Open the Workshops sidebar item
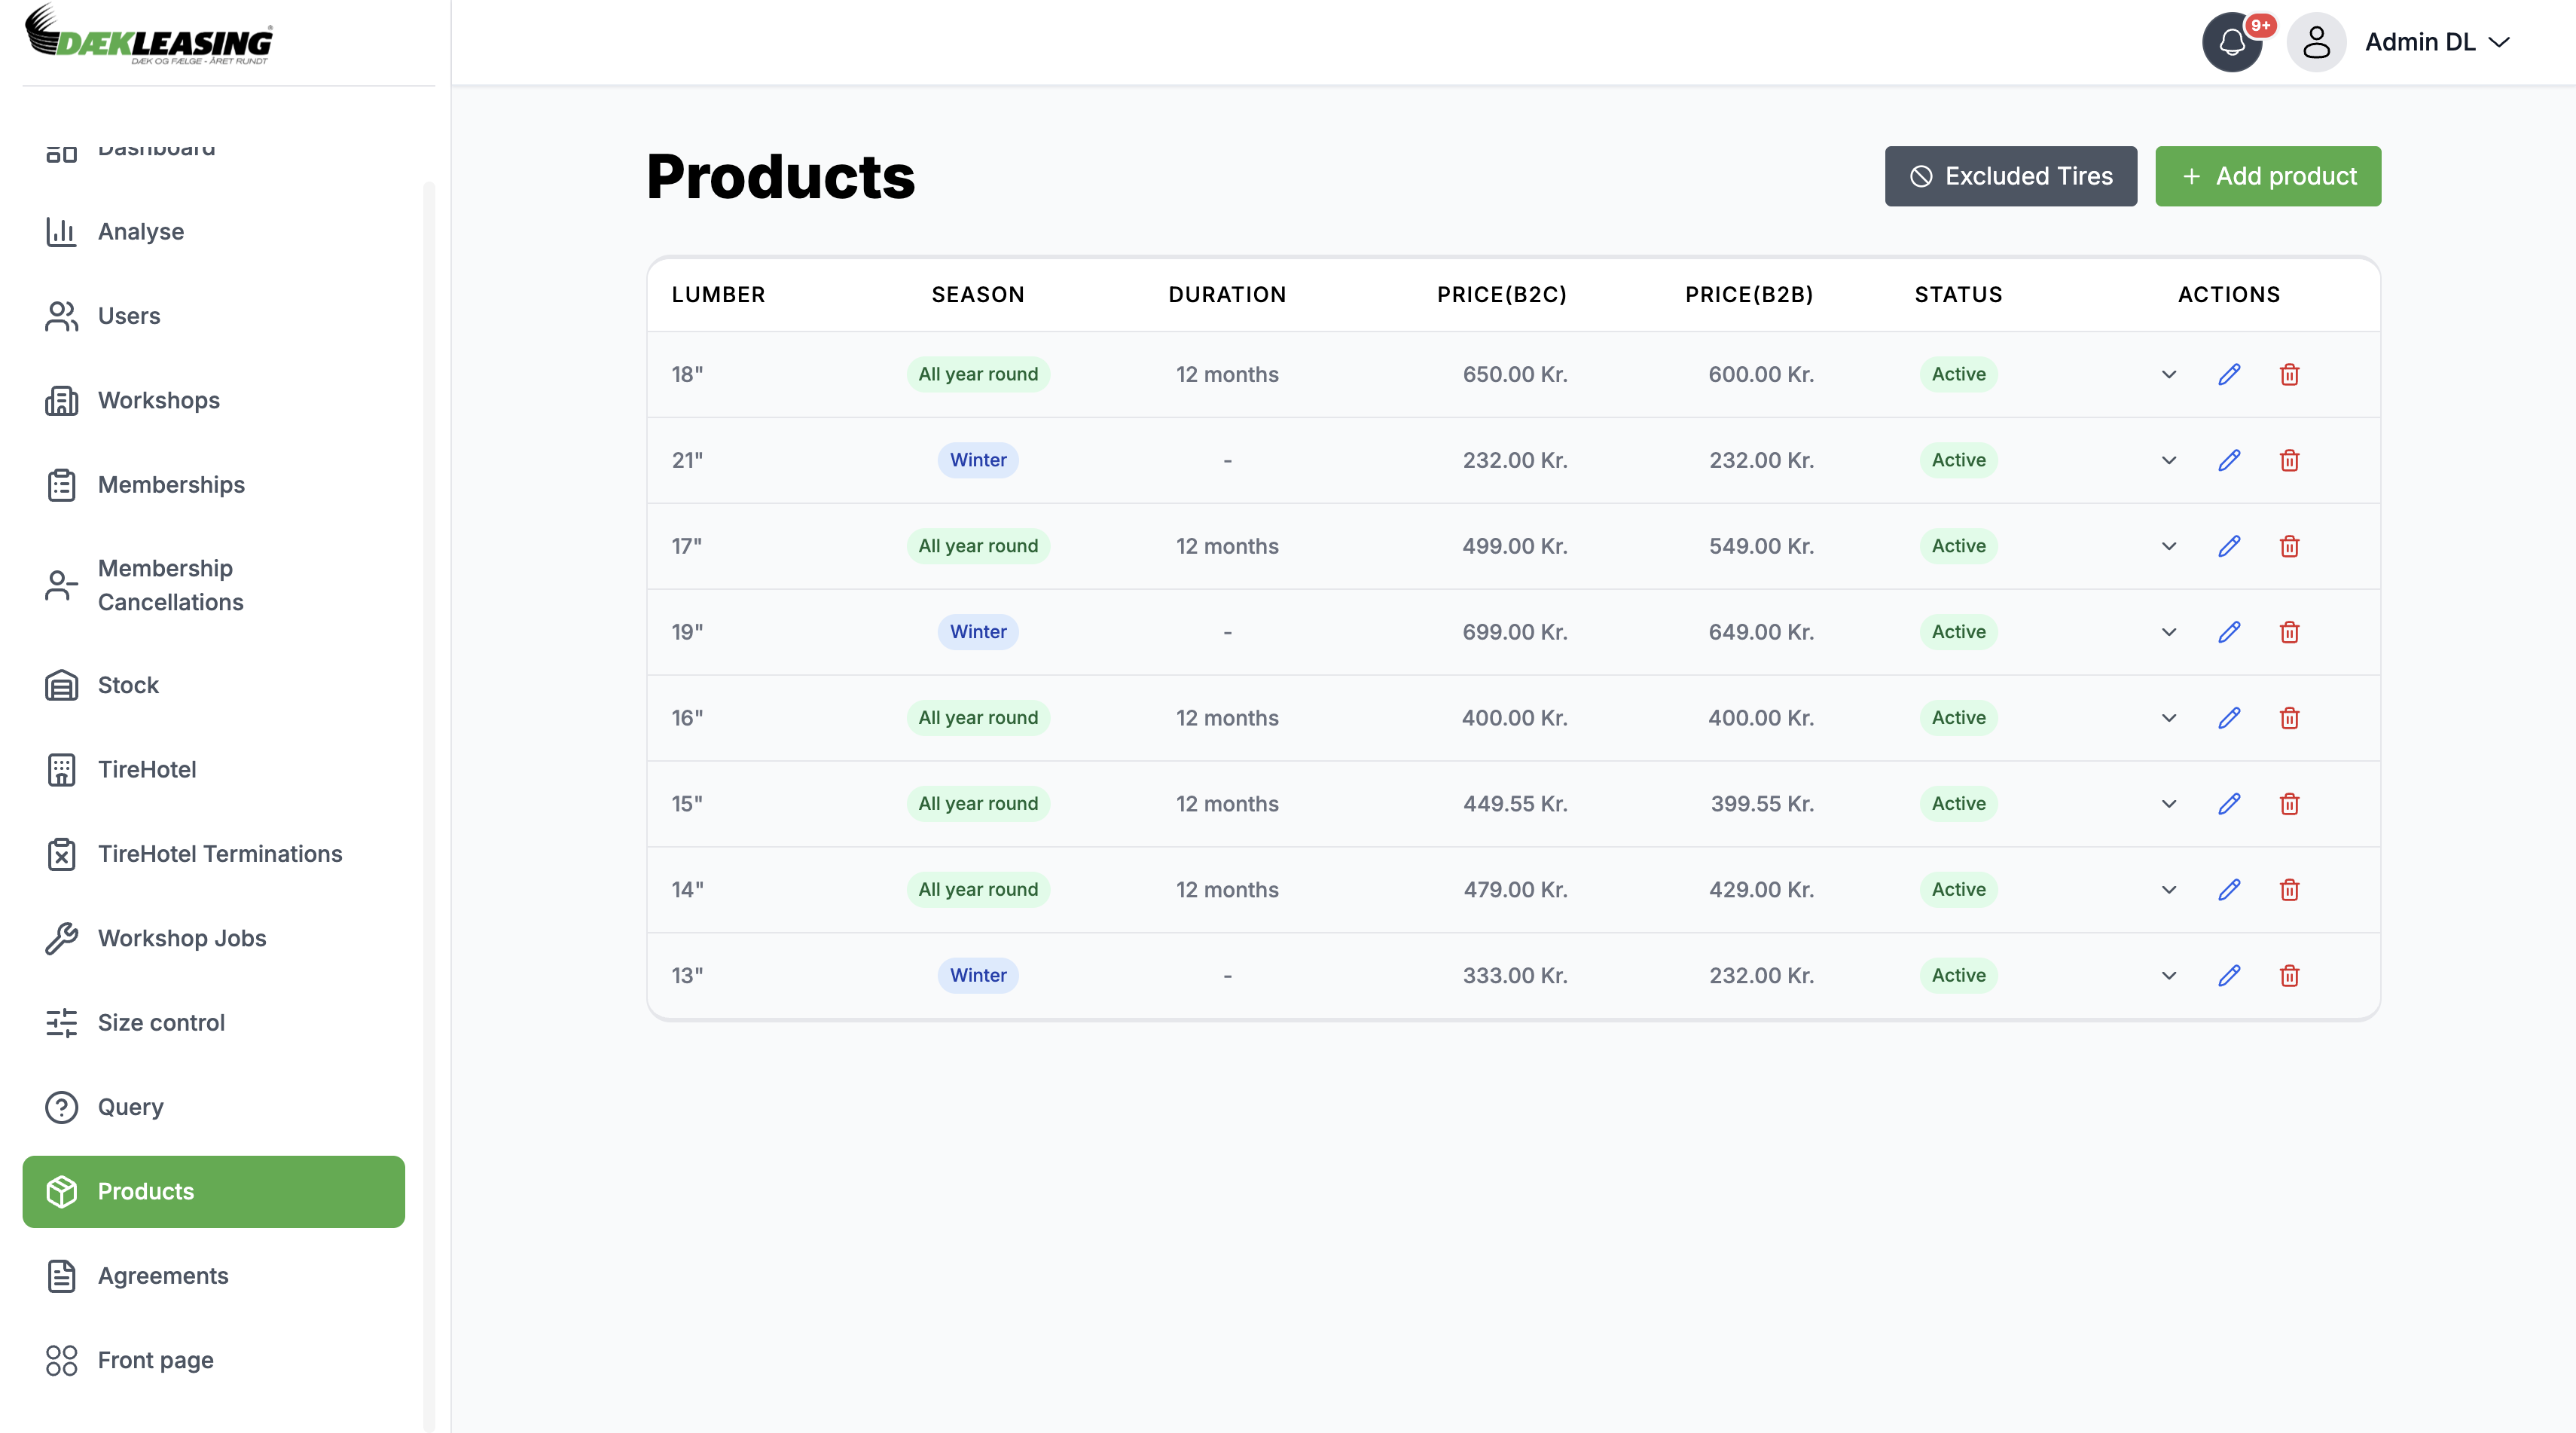The image size is (2576, 1433). [213, 400]
